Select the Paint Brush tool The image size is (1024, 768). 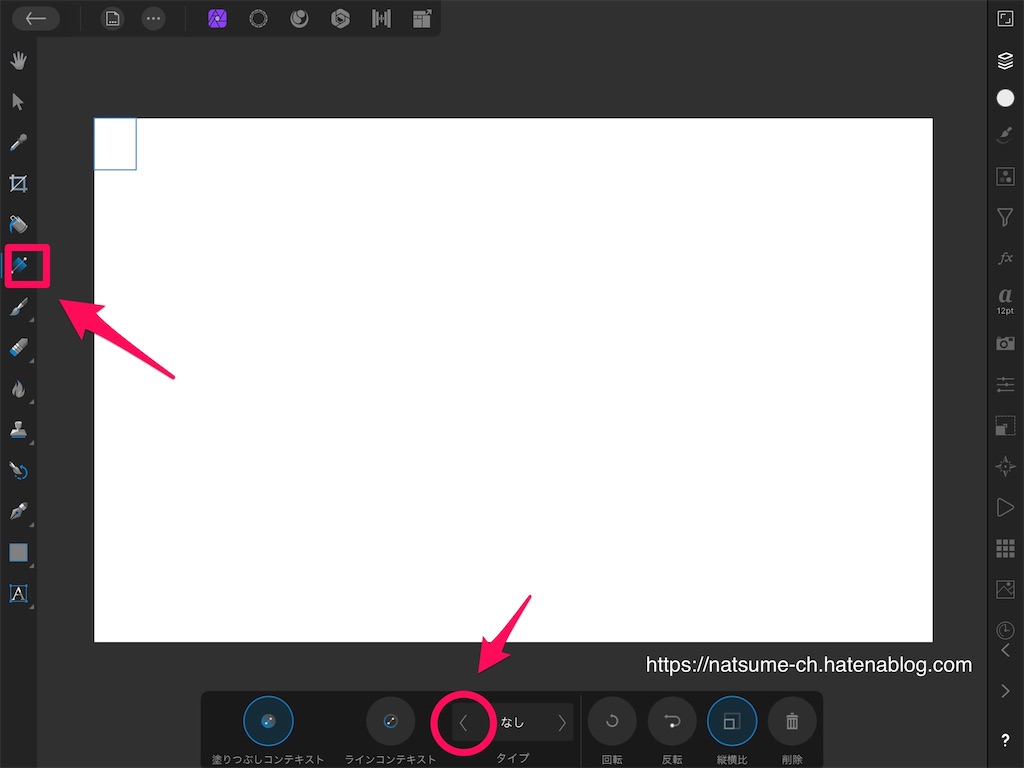pos(18,307)
